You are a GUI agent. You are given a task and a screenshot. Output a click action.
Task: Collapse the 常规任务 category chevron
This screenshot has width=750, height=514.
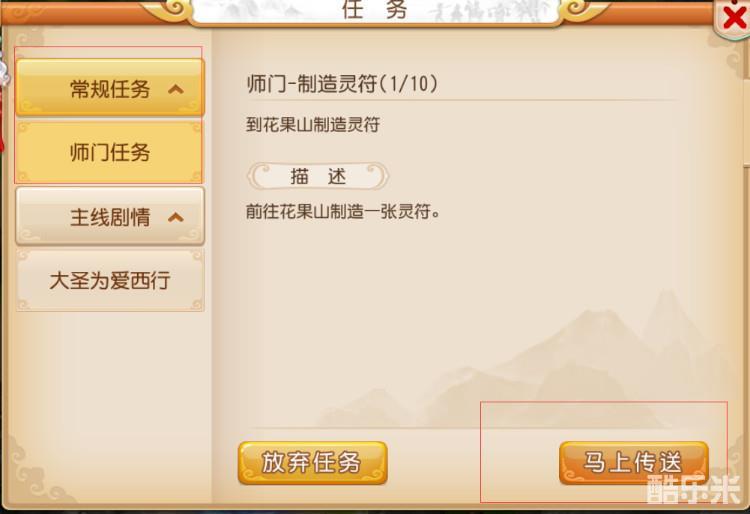[176, 89]
